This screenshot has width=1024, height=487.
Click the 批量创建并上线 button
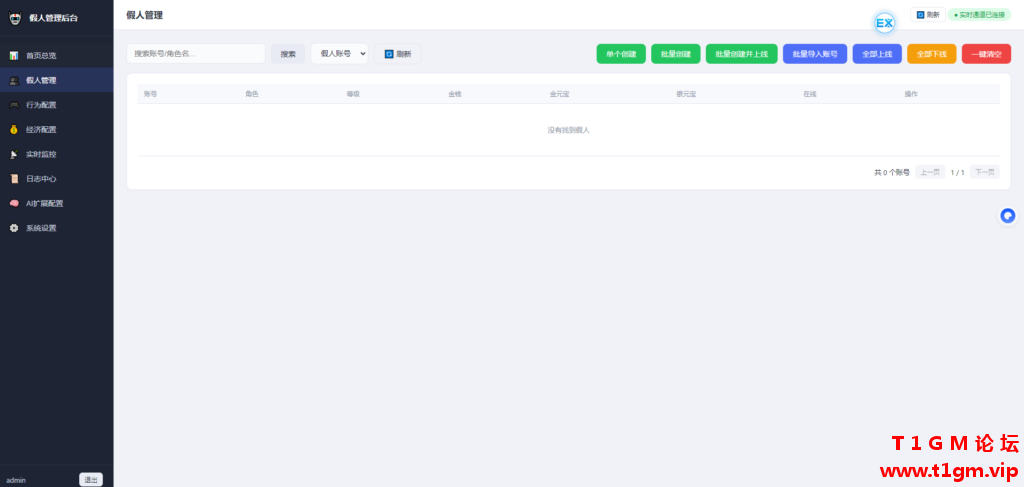pyautogui.click(x=742, y=54)
